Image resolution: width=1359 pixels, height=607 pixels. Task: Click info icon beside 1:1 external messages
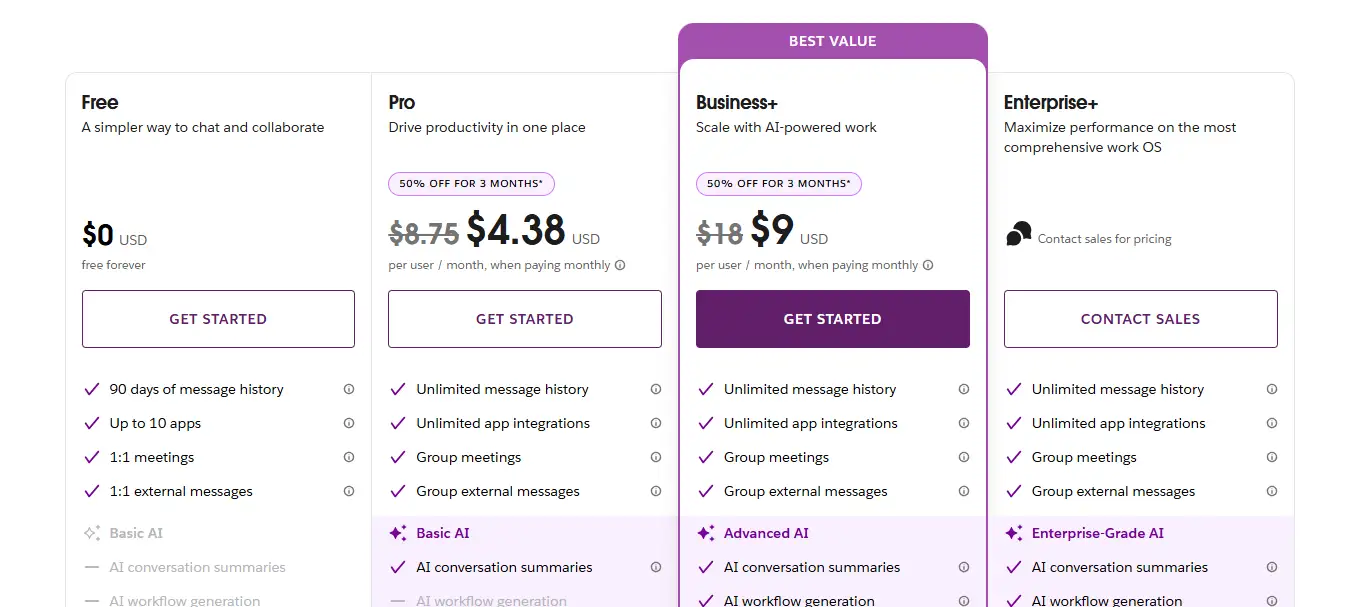(x=348, y=491)
